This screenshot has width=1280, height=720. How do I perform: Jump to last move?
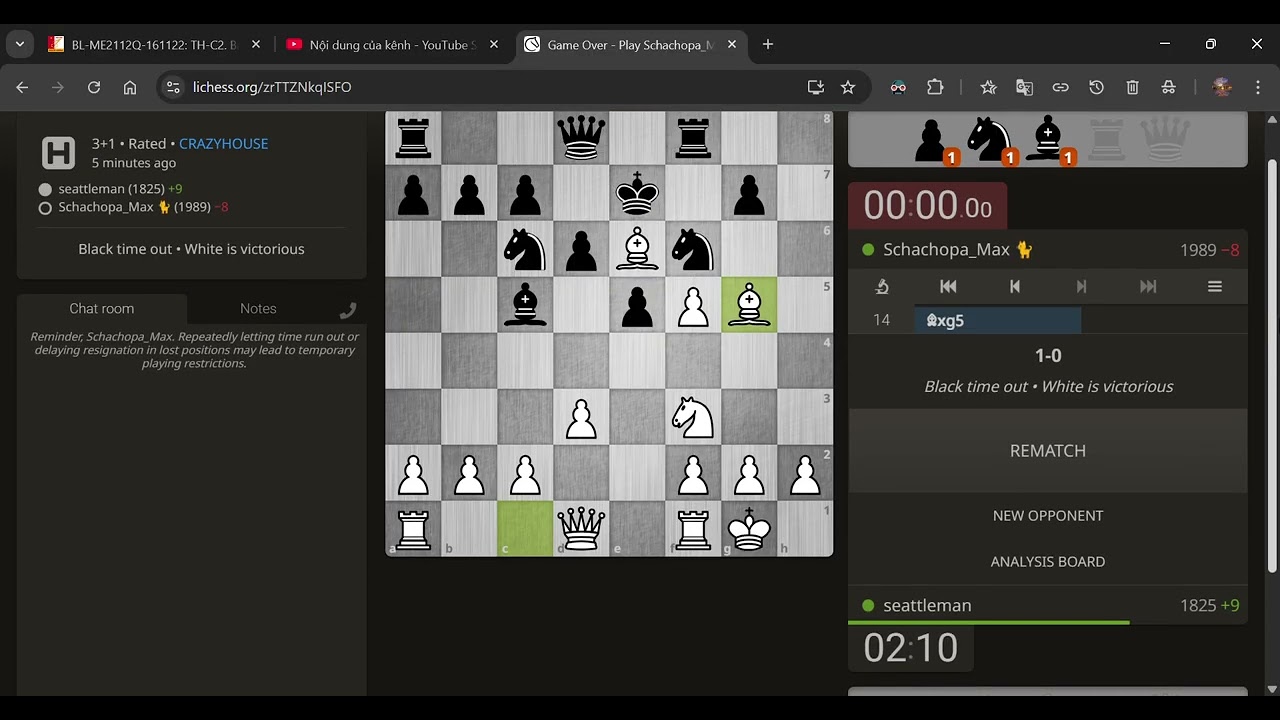1148,287
